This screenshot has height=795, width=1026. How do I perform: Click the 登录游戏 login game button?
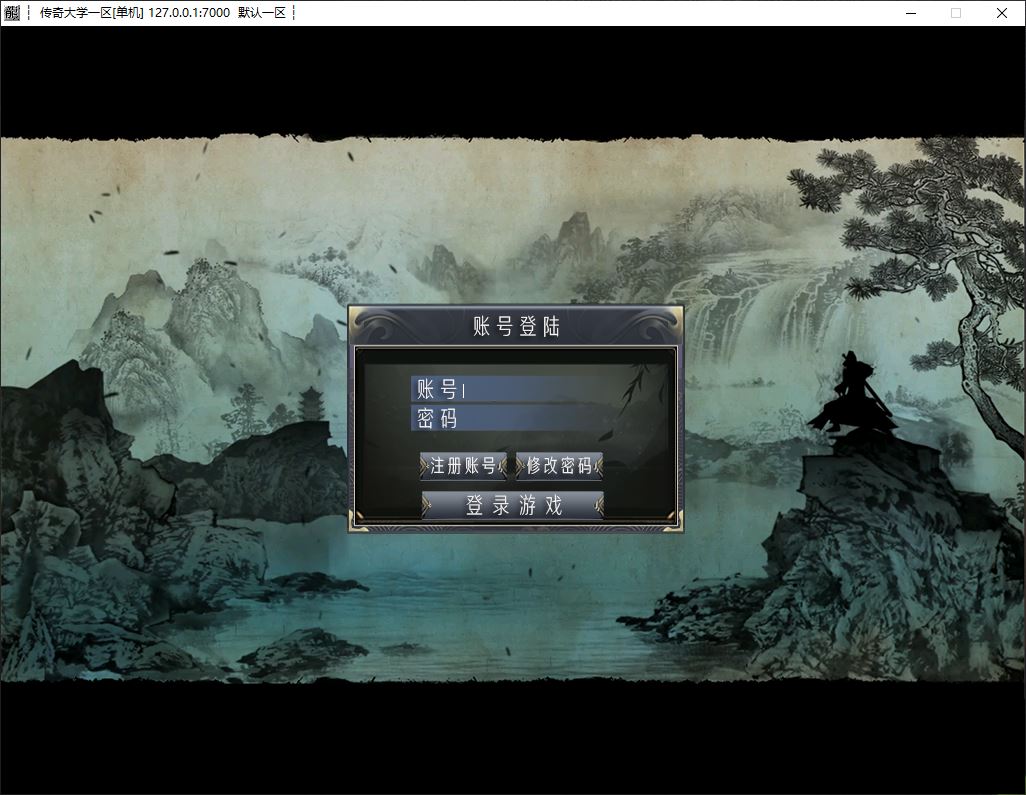514,506
